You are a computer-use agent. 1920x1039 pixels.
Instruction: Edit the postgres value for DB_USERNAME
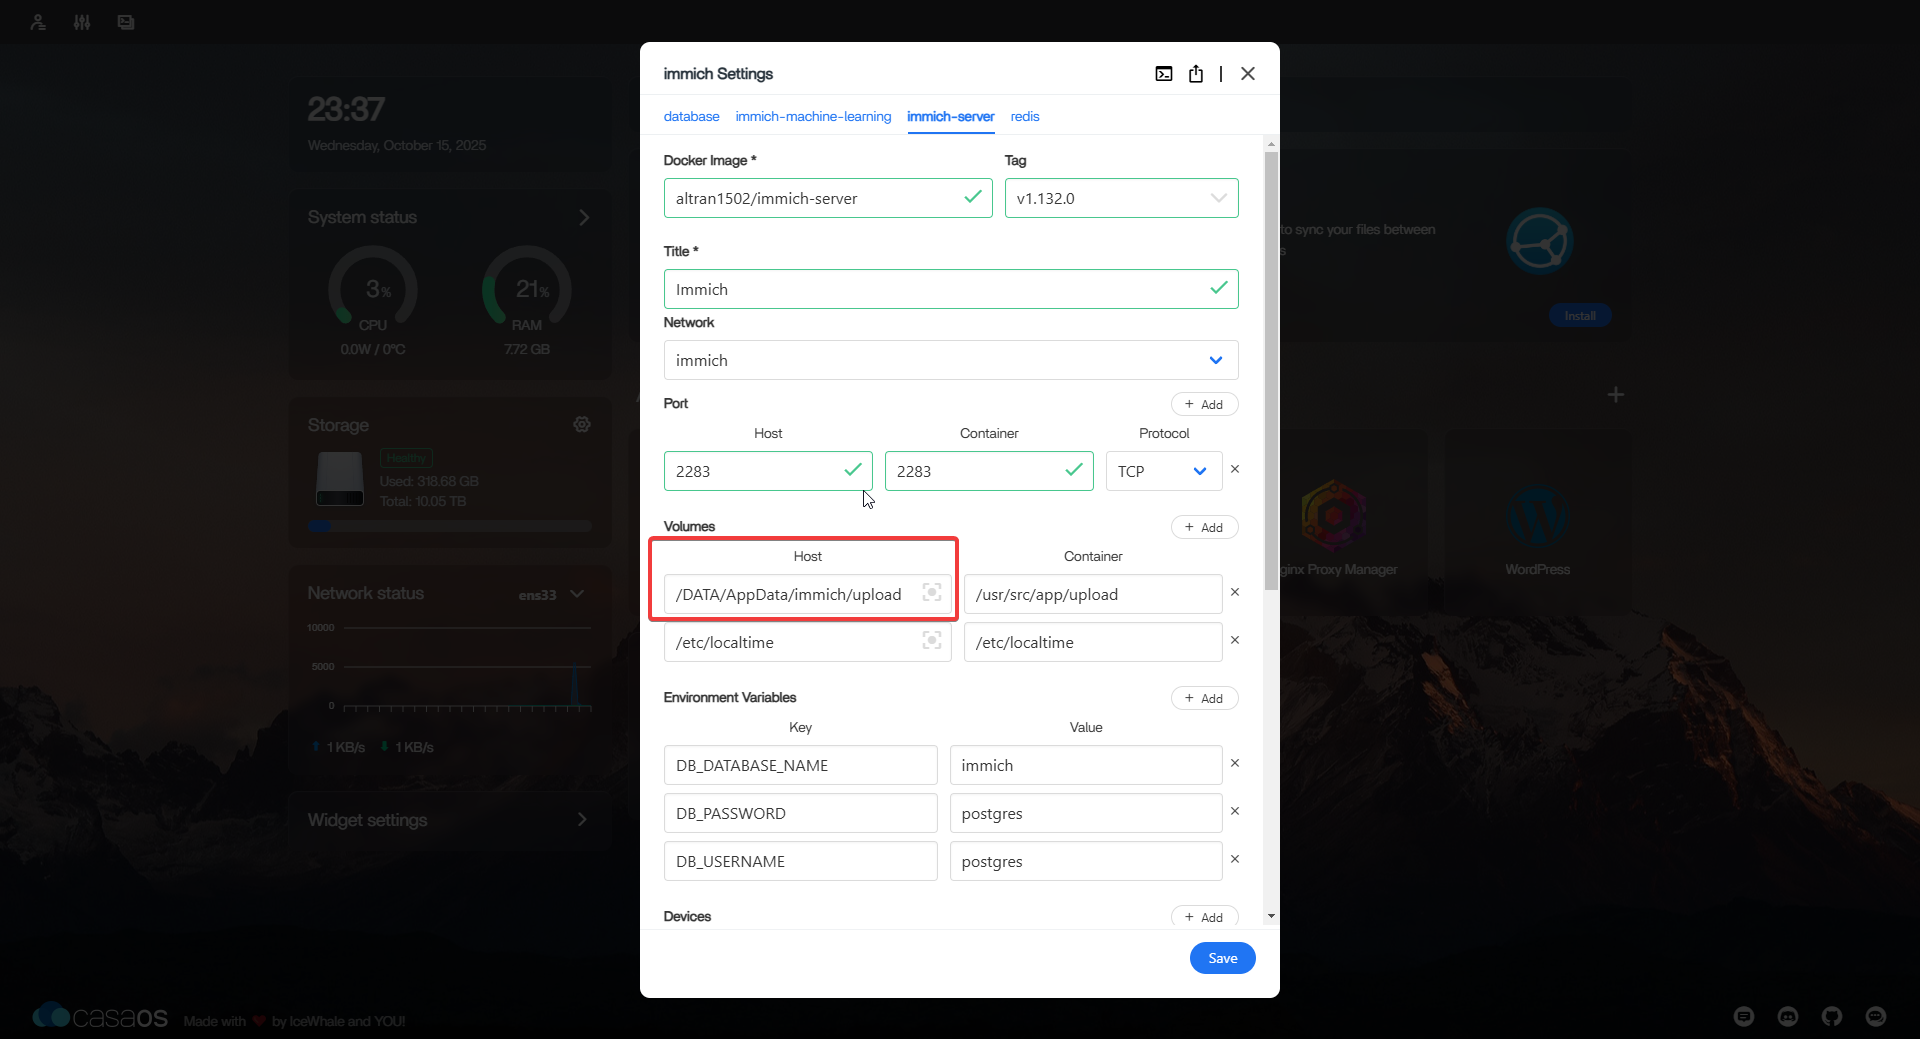tap(1086, 861)
